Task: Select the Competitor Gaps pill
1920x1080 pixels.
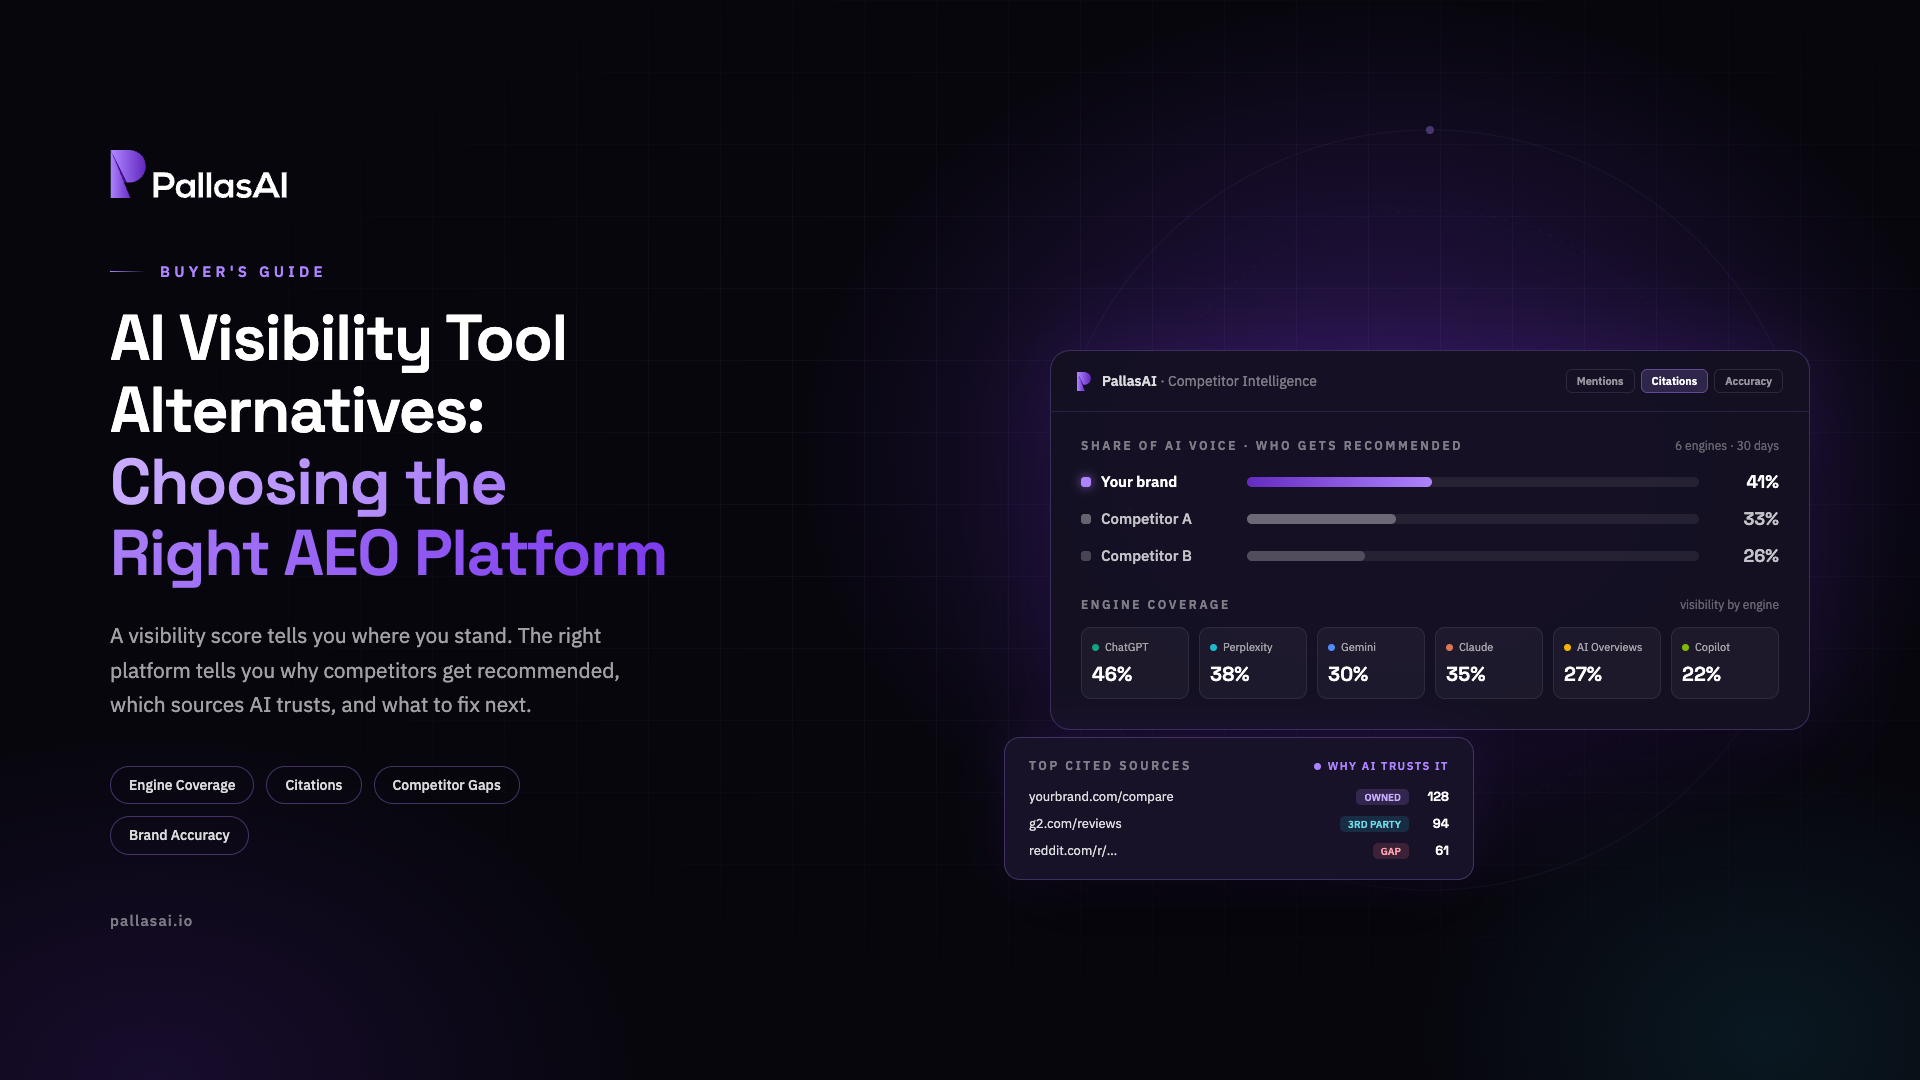Action: 447,785
